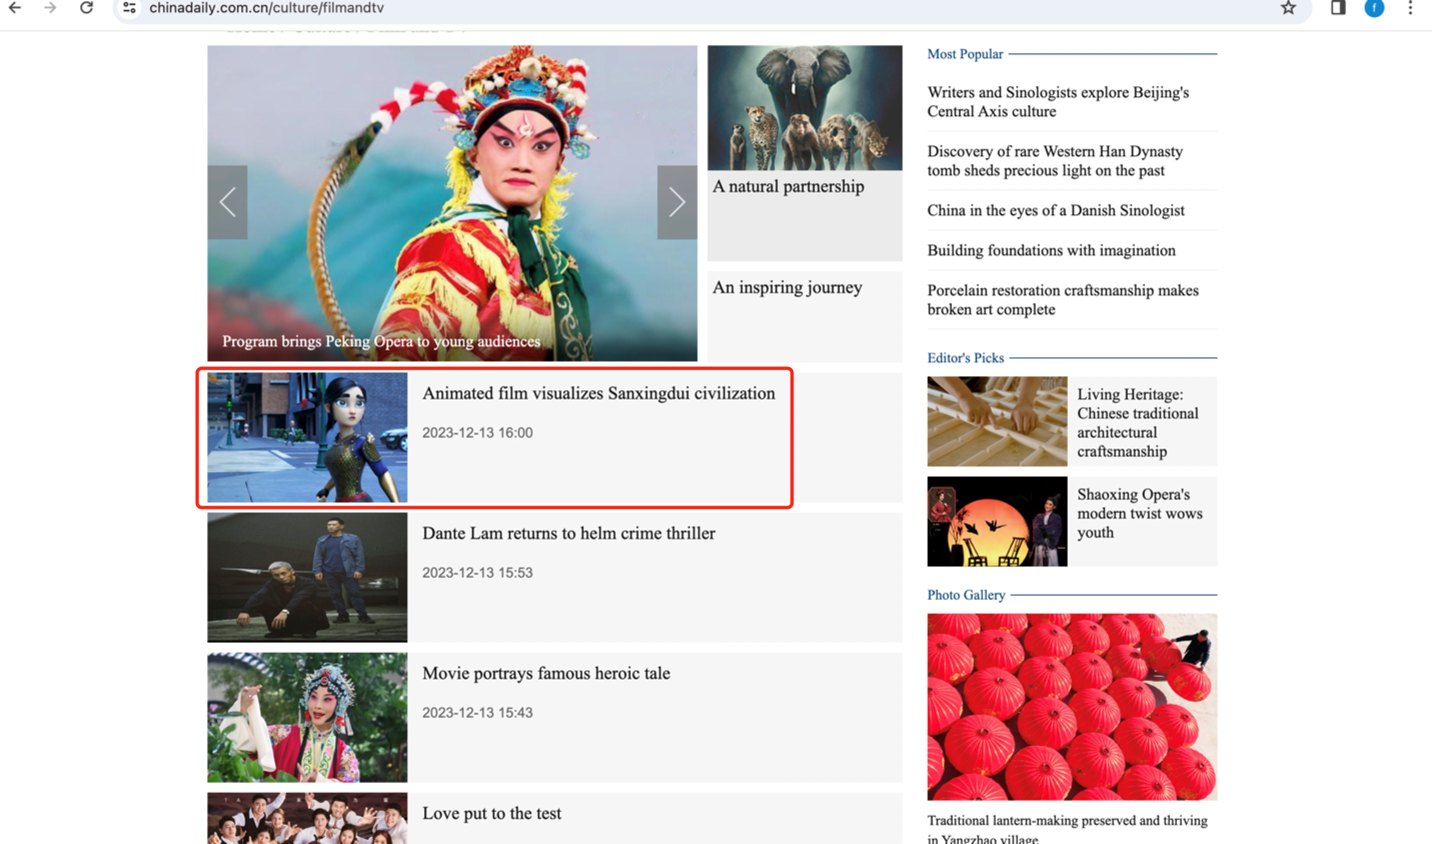Open "Program brings Peking Opera to young audiences" caption
The width and height of the screenshot is (1432, 844).
[381, 341]
